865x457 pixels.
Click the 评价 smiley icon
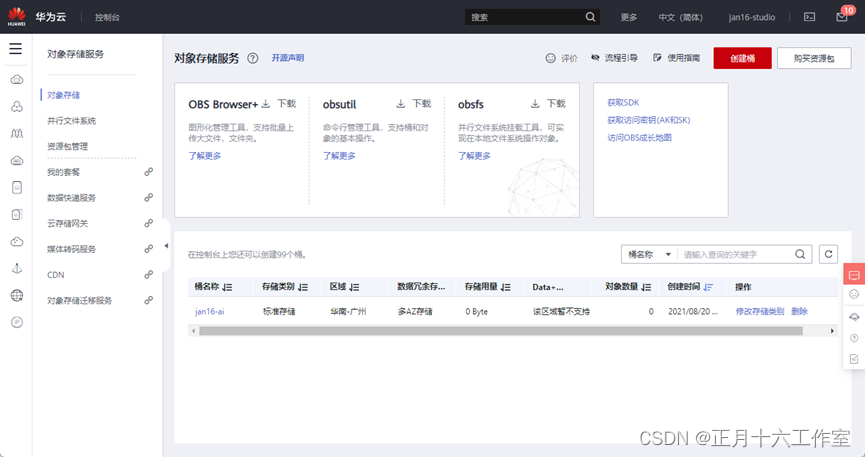[551, 58]
